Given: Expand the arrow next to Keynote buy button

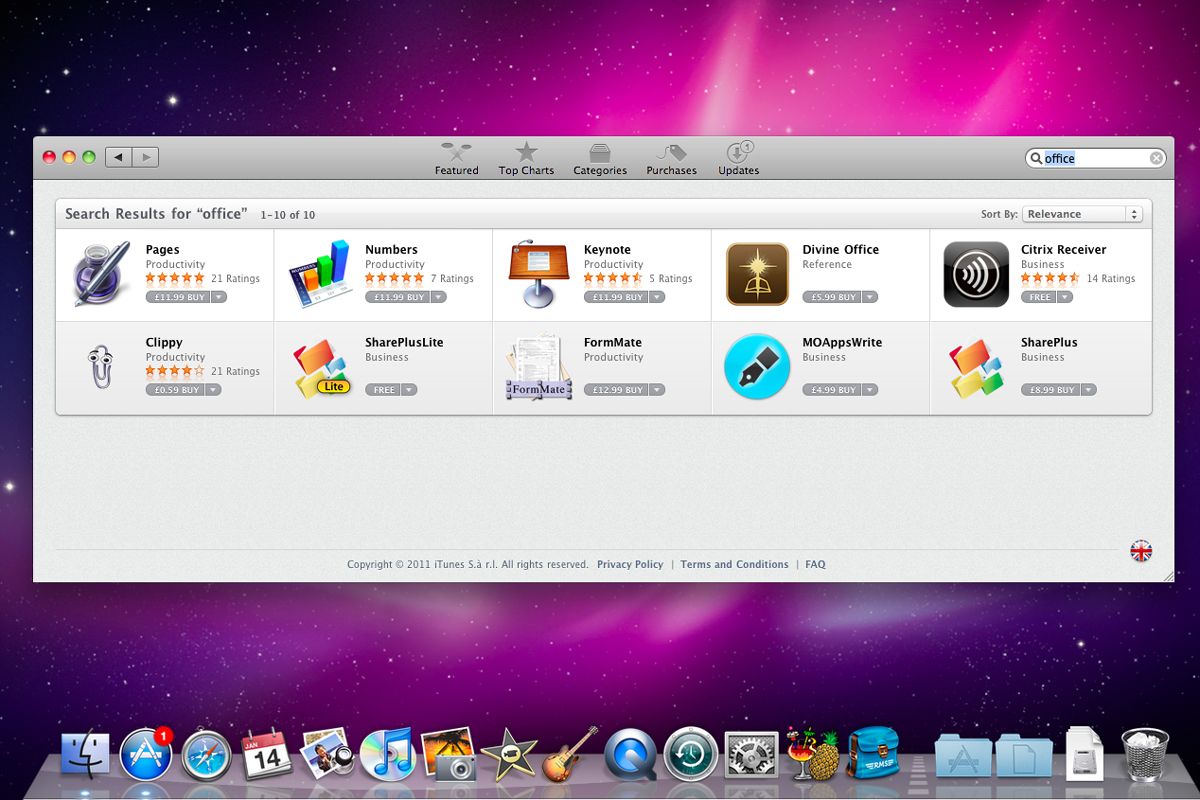Looking at the screenshot, I should pos(656,297).
